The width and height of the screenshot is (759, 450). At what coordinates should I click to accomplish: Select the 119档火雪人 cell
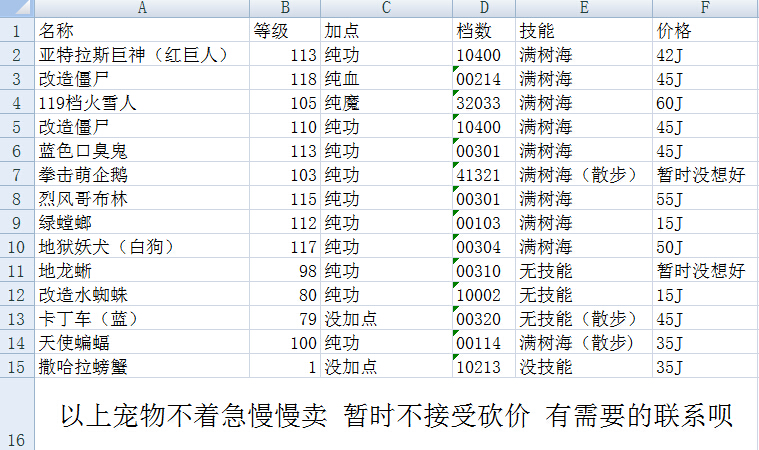click(142, 102)
